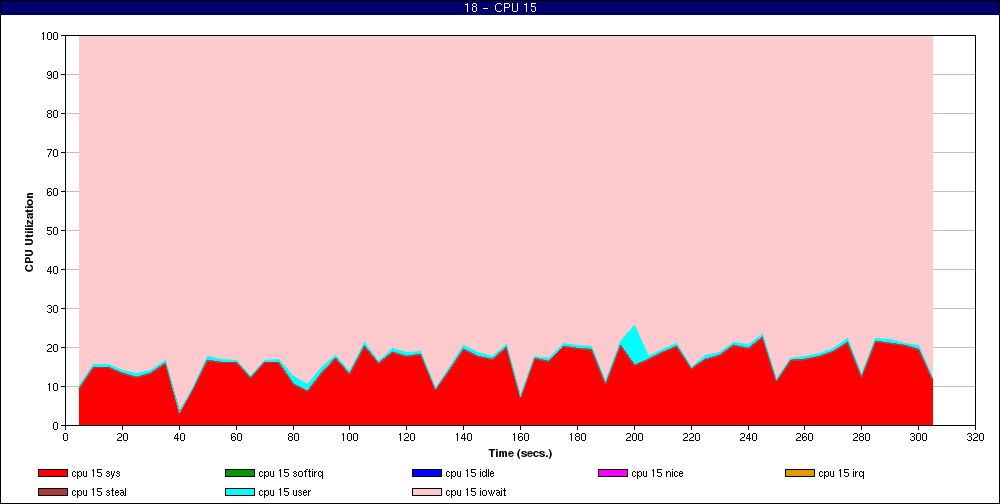Select the 'cpu 15 user' legend label
This screenshot has height=504, width=1000.
pos(284,492)
